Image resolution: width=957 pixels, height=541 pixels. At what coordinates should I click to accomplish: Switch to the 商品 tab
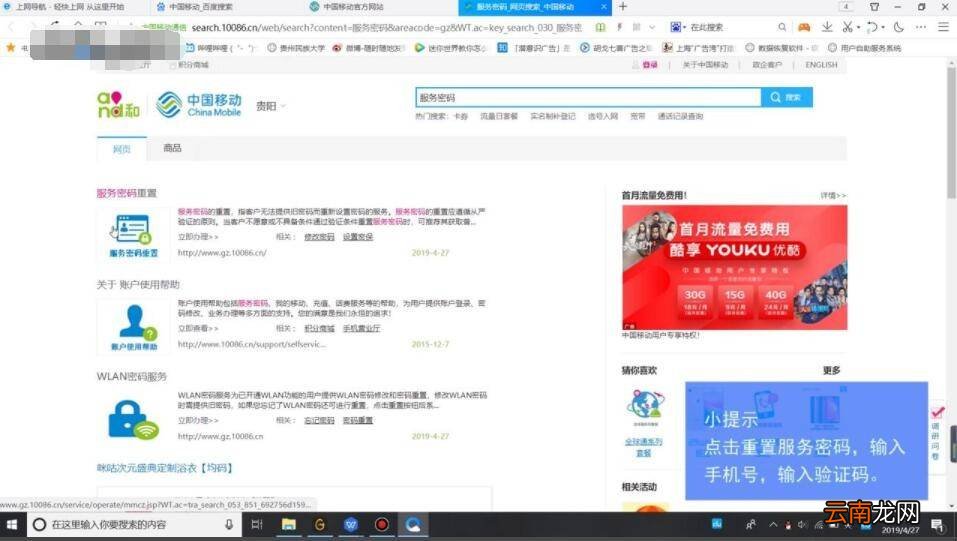tap(172, 148)
